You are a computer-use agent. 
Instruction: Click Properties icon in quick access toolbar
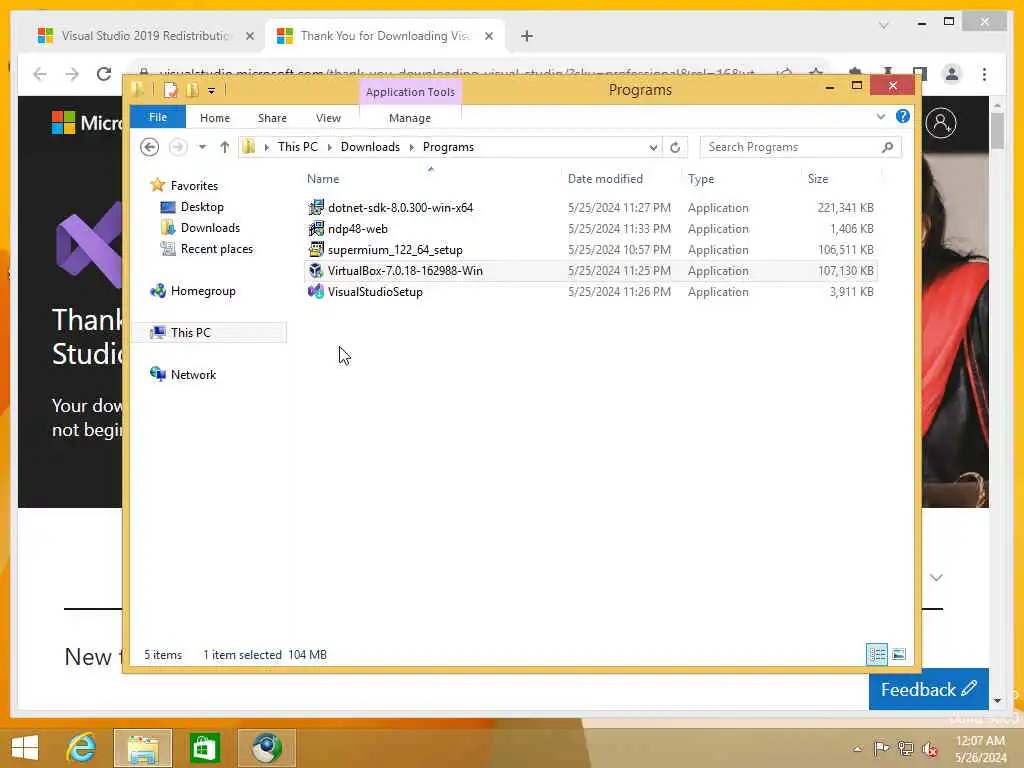pos(170,90)
